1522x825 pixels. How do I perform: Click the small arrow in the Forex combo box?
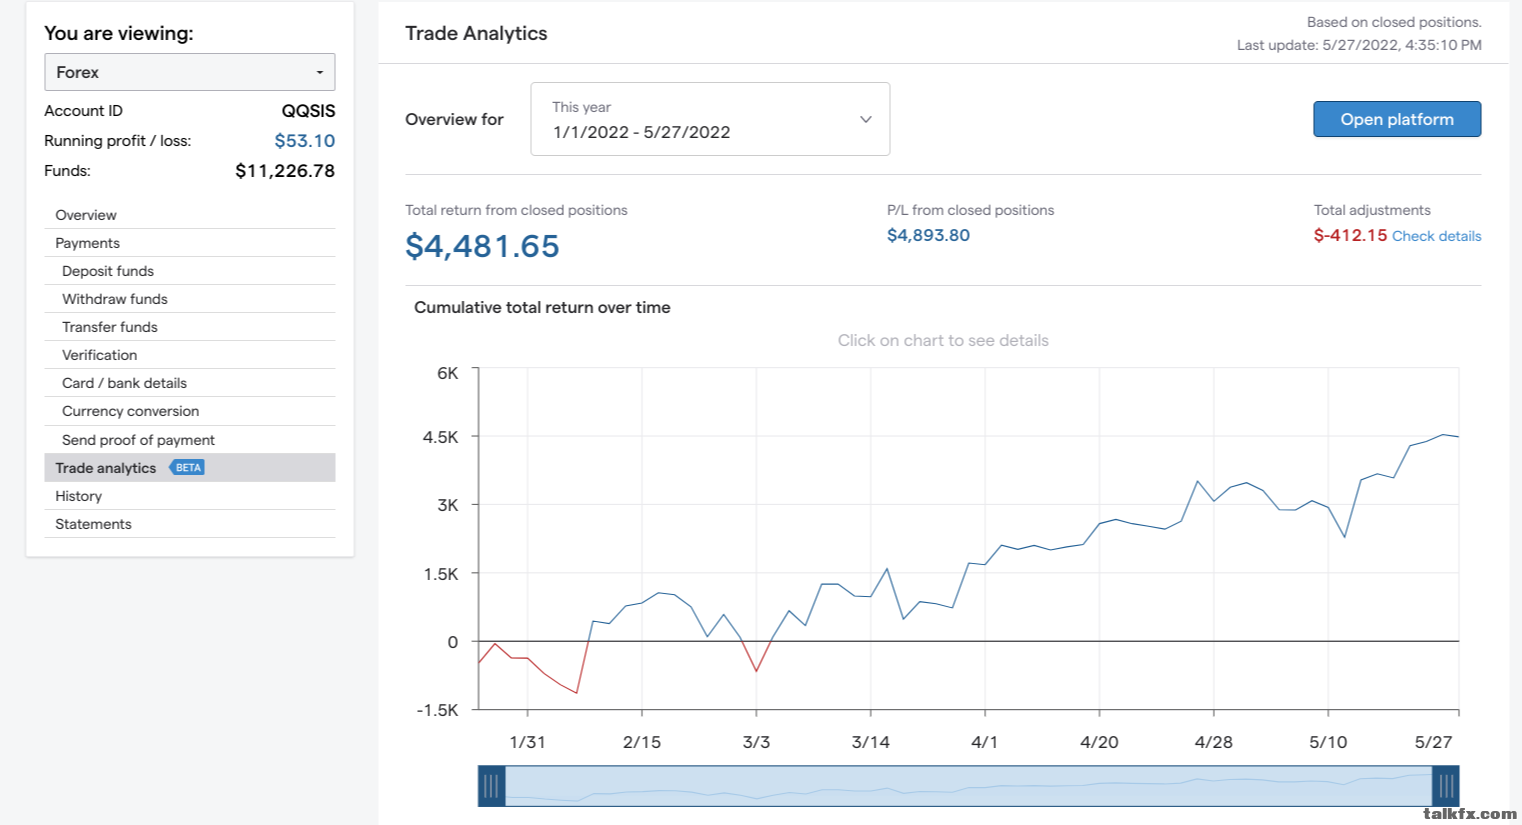pos(320,73)
